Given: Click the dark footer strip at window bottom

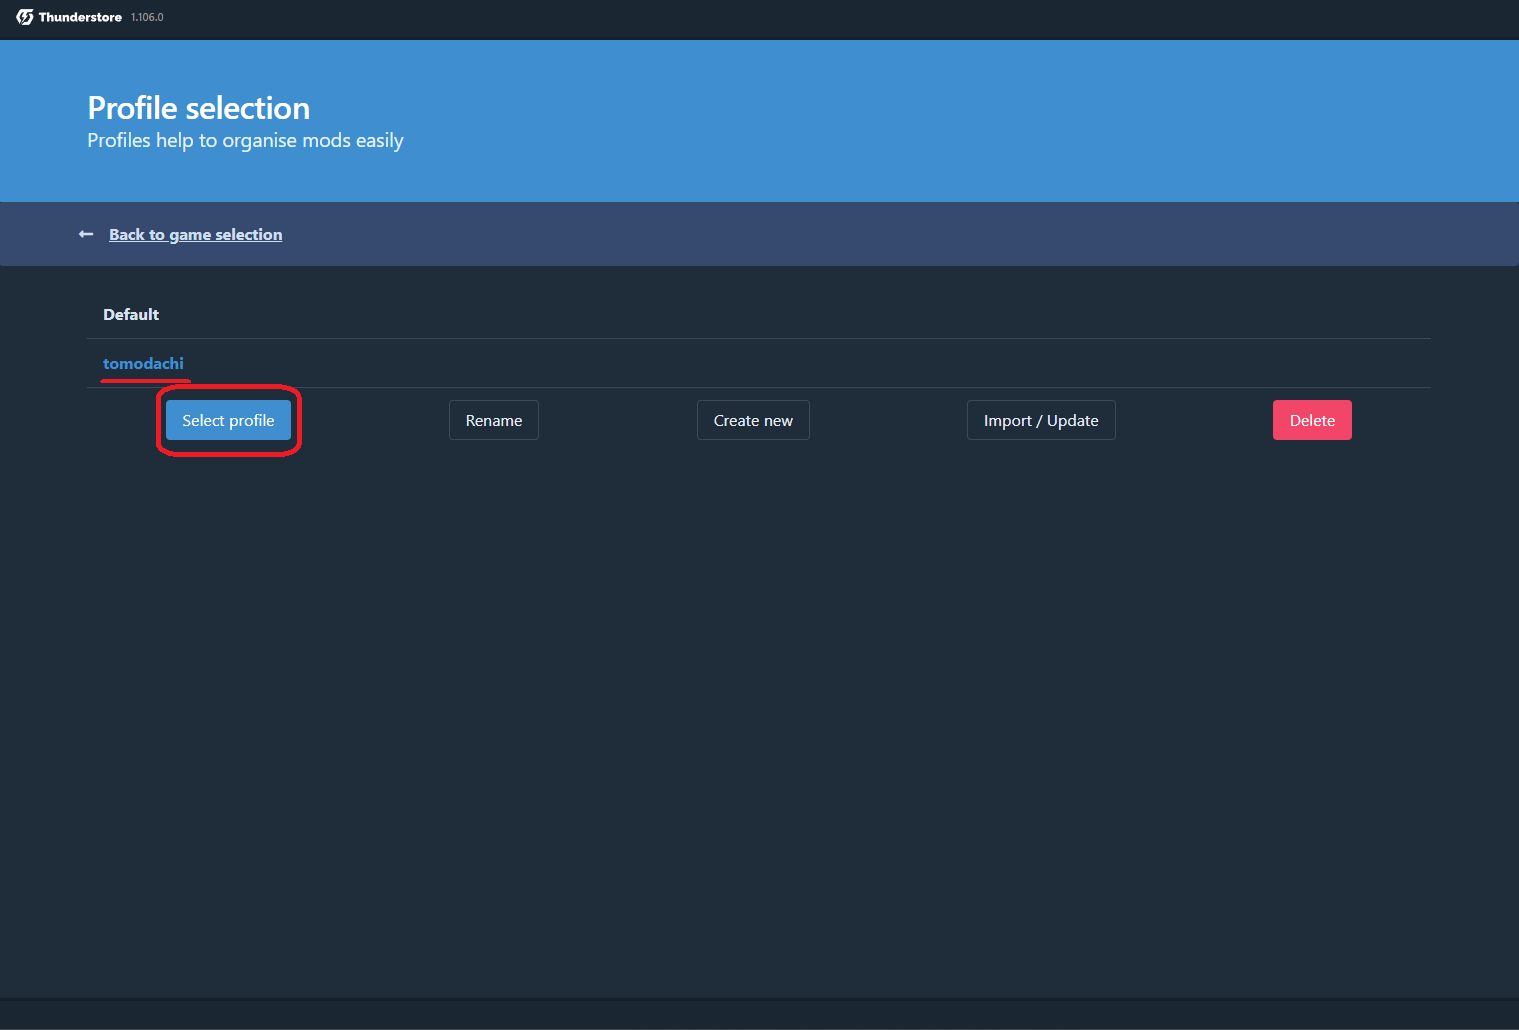Looking at the screenshot, I should point(760,1015).
